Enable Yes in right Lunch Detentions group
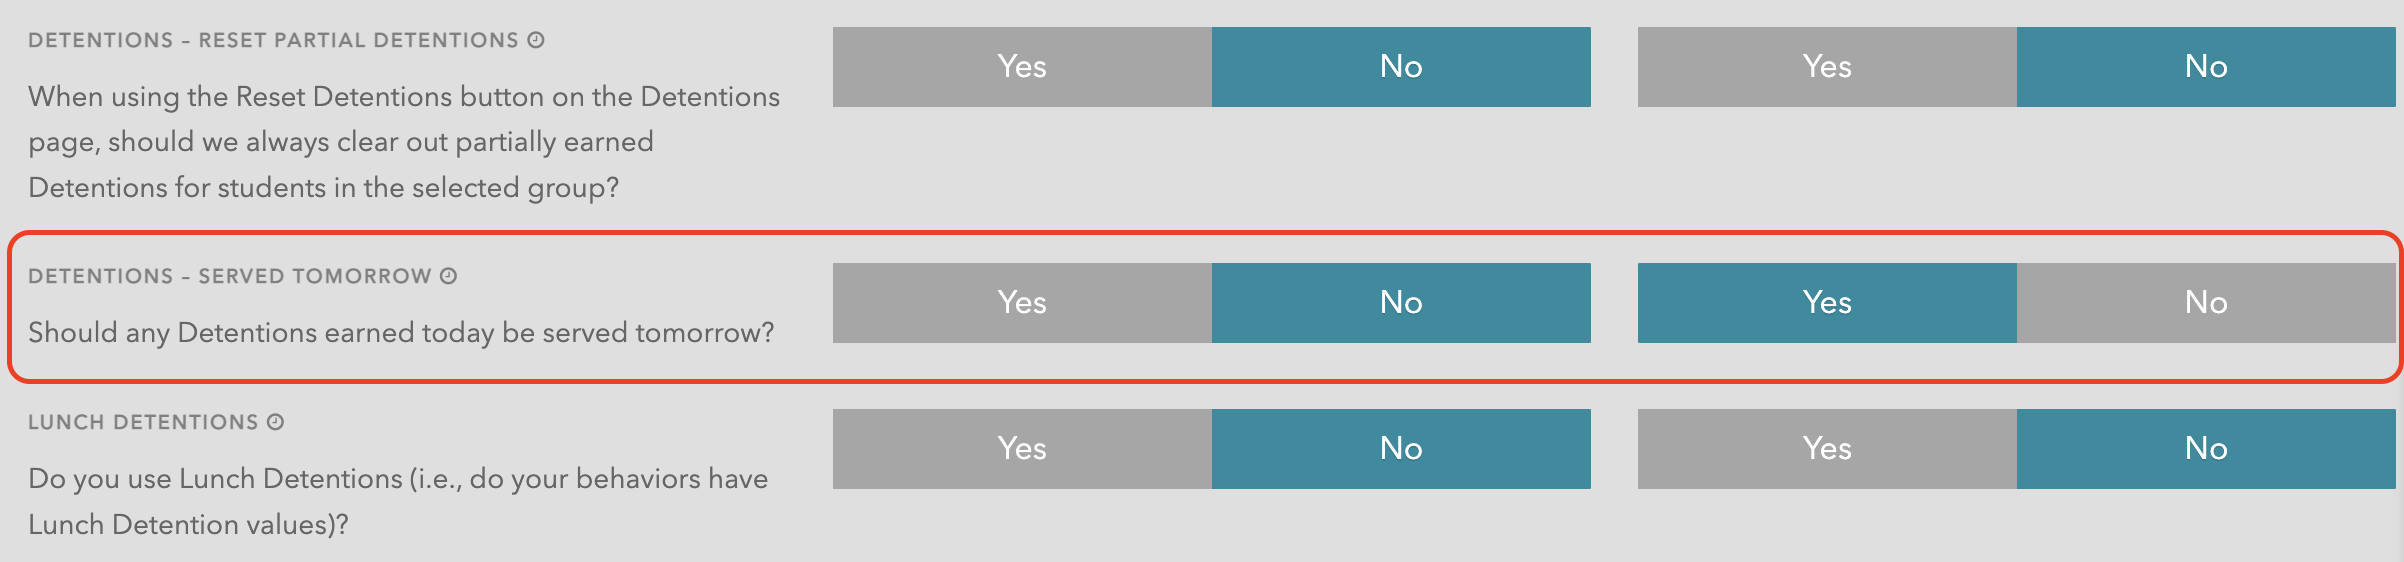Viewport: 2404px width, 562px height. click(x=1827, y=449)
